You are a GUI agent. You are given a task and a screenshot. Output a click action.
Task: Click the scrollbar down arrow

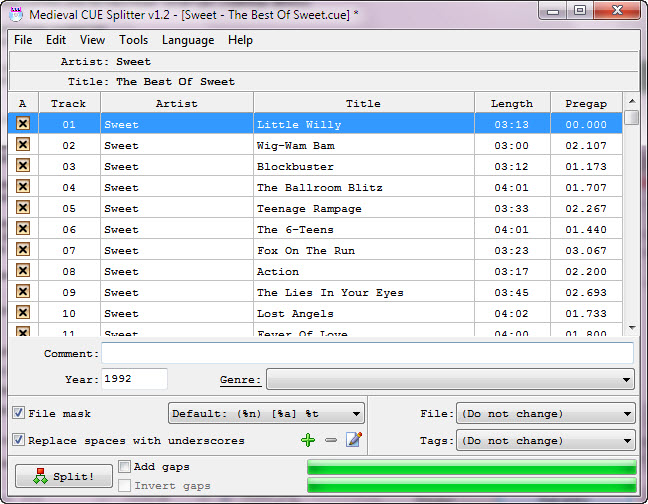click(631, 328)
